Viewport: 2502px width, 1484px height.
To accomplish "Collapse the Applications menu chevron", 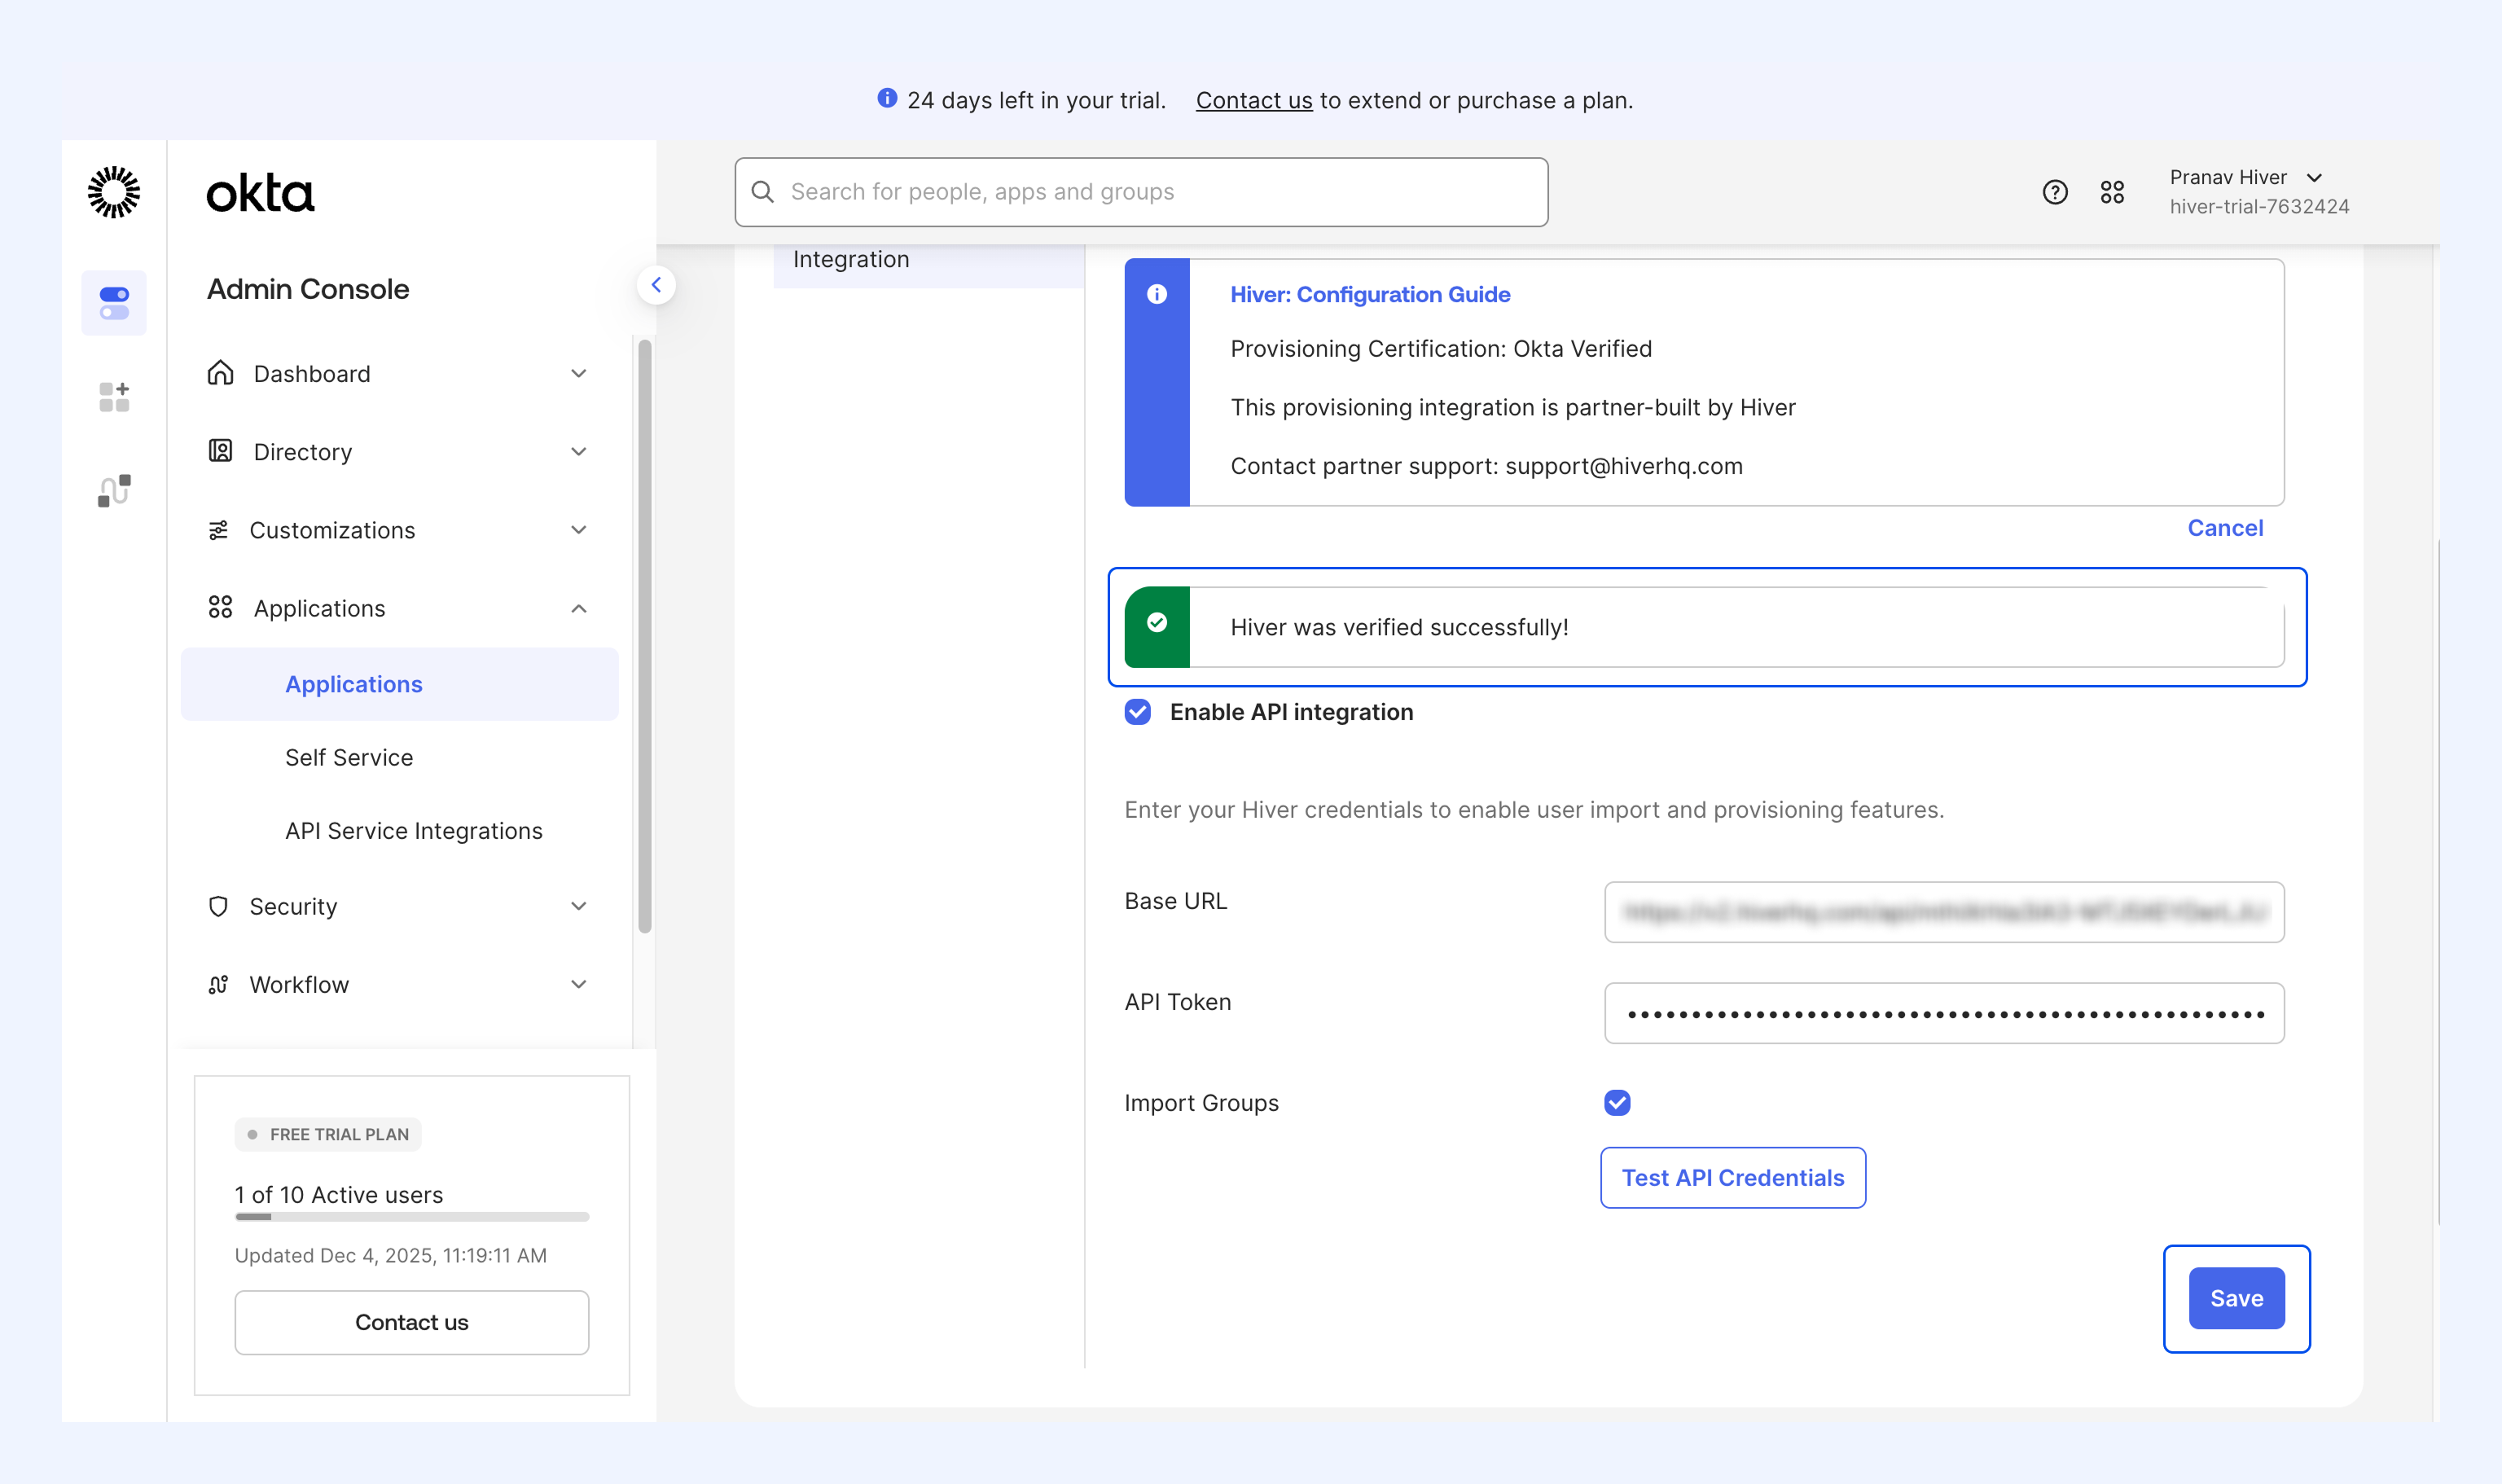I will [x=579, y=608].
